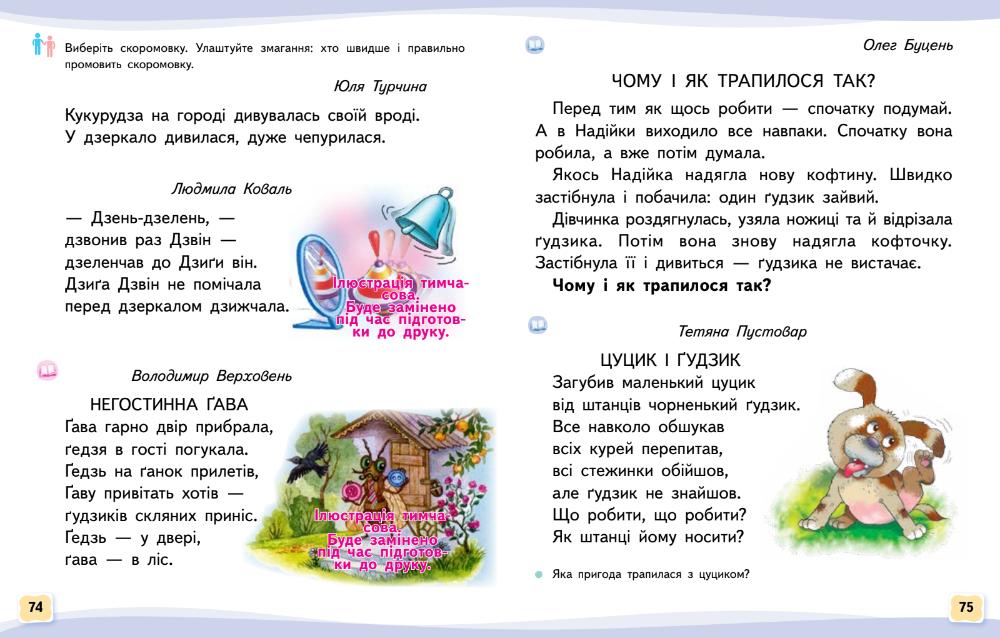Click page number 75
The image size is (1000, 638).
point(966,606)
